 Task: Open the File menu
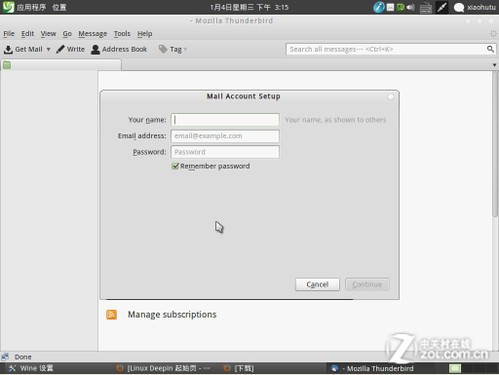pyautogui.click(x=9, y=34)
